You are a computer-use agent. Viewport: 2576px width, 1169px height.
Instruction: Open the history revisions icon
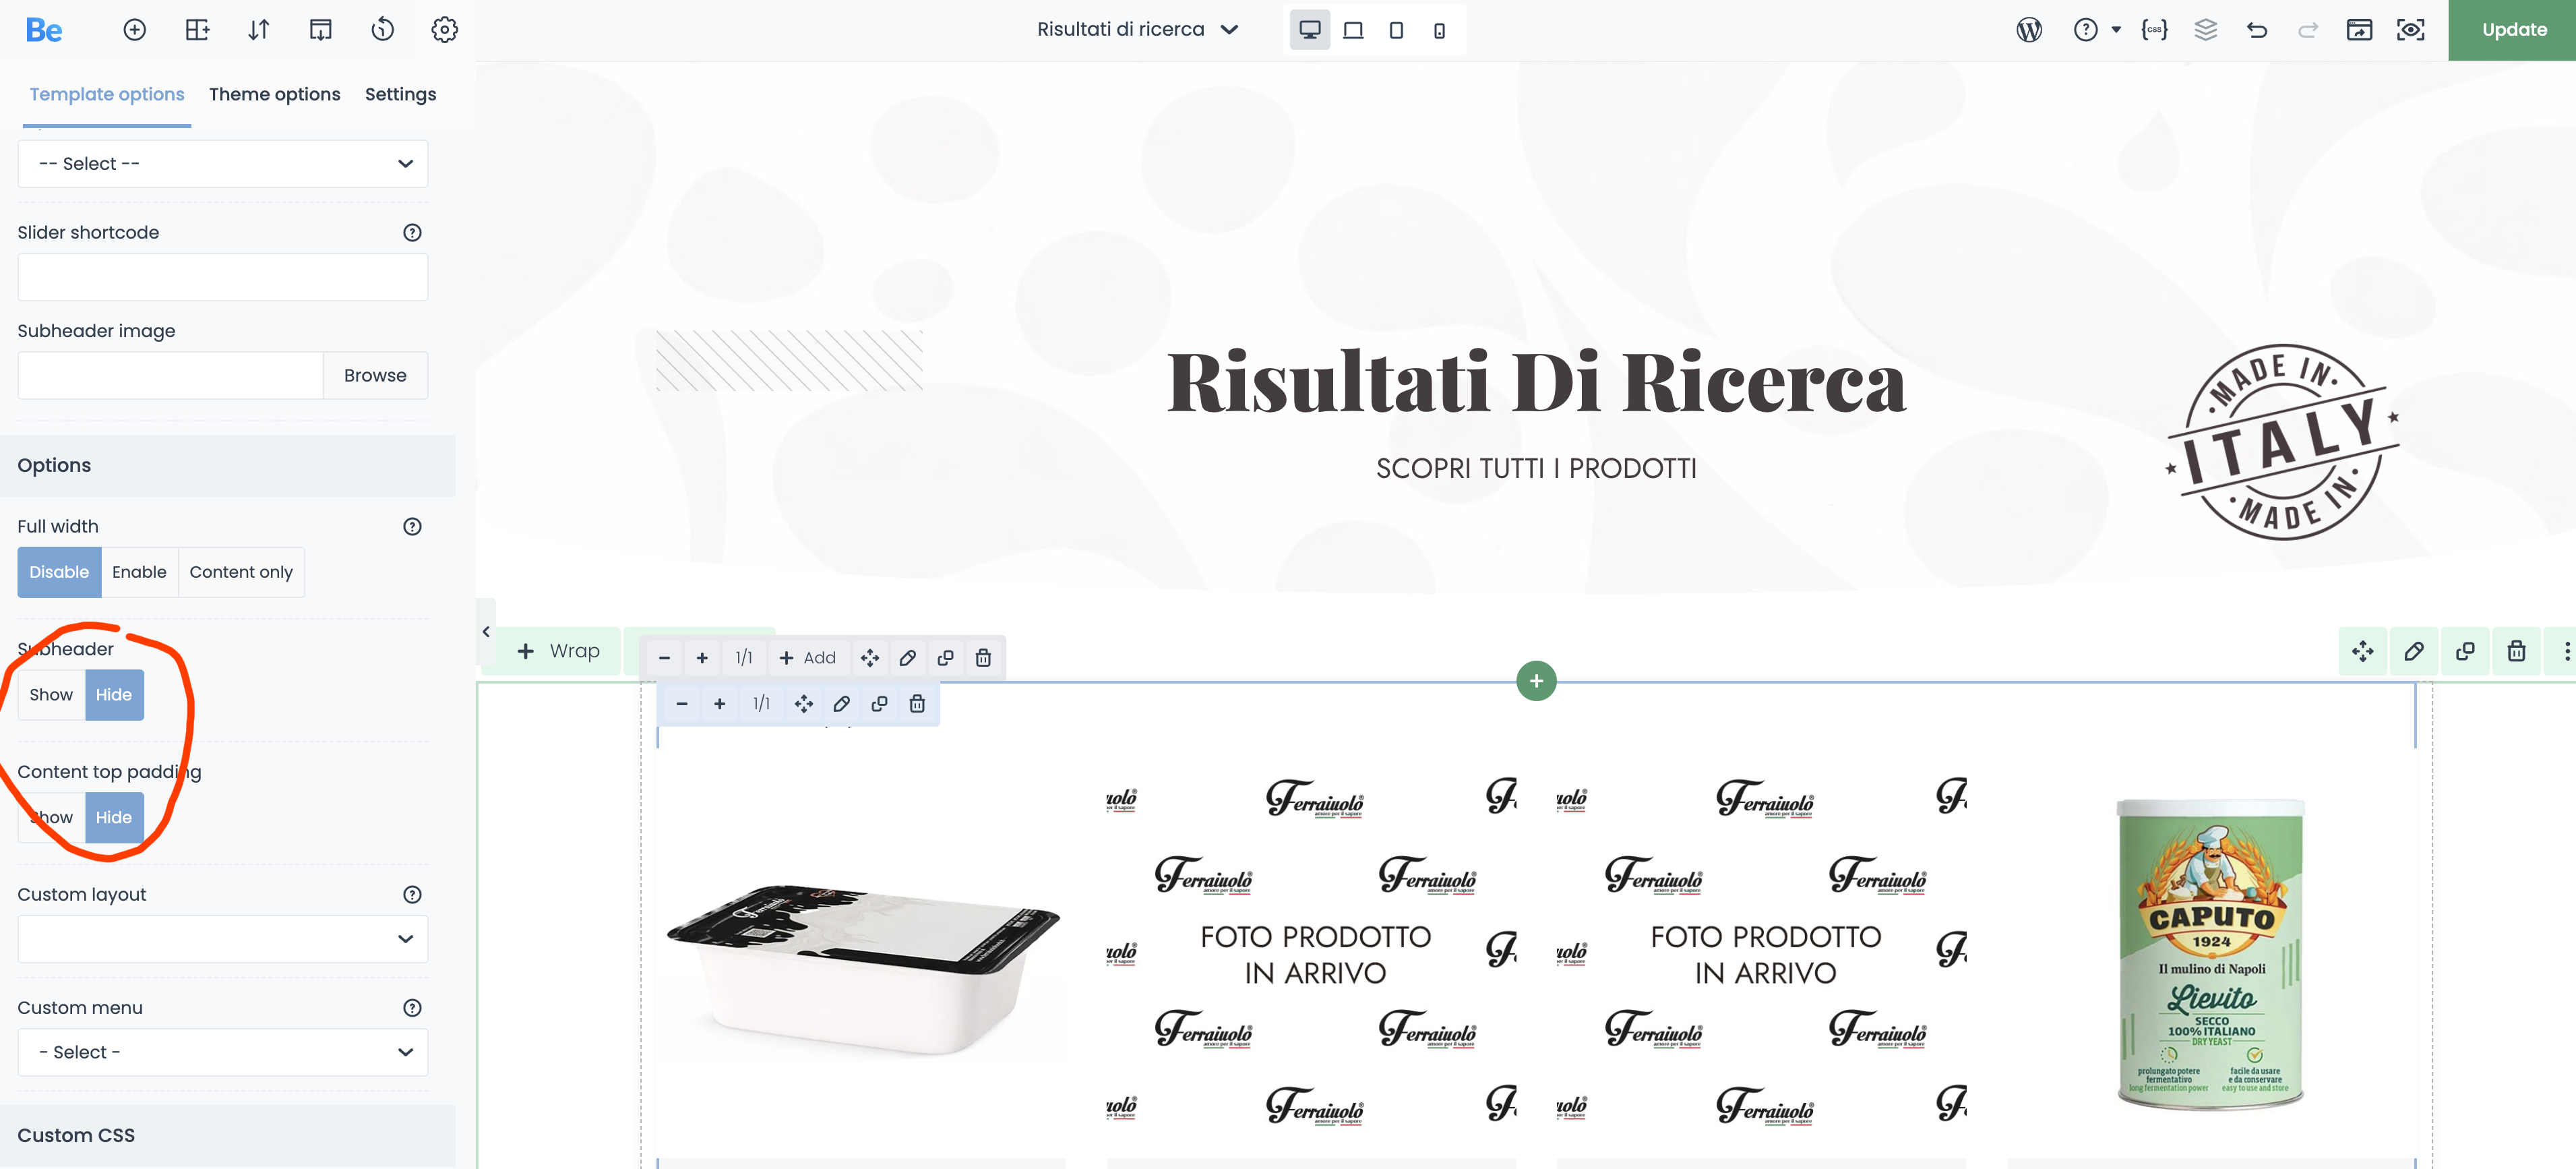382,30
